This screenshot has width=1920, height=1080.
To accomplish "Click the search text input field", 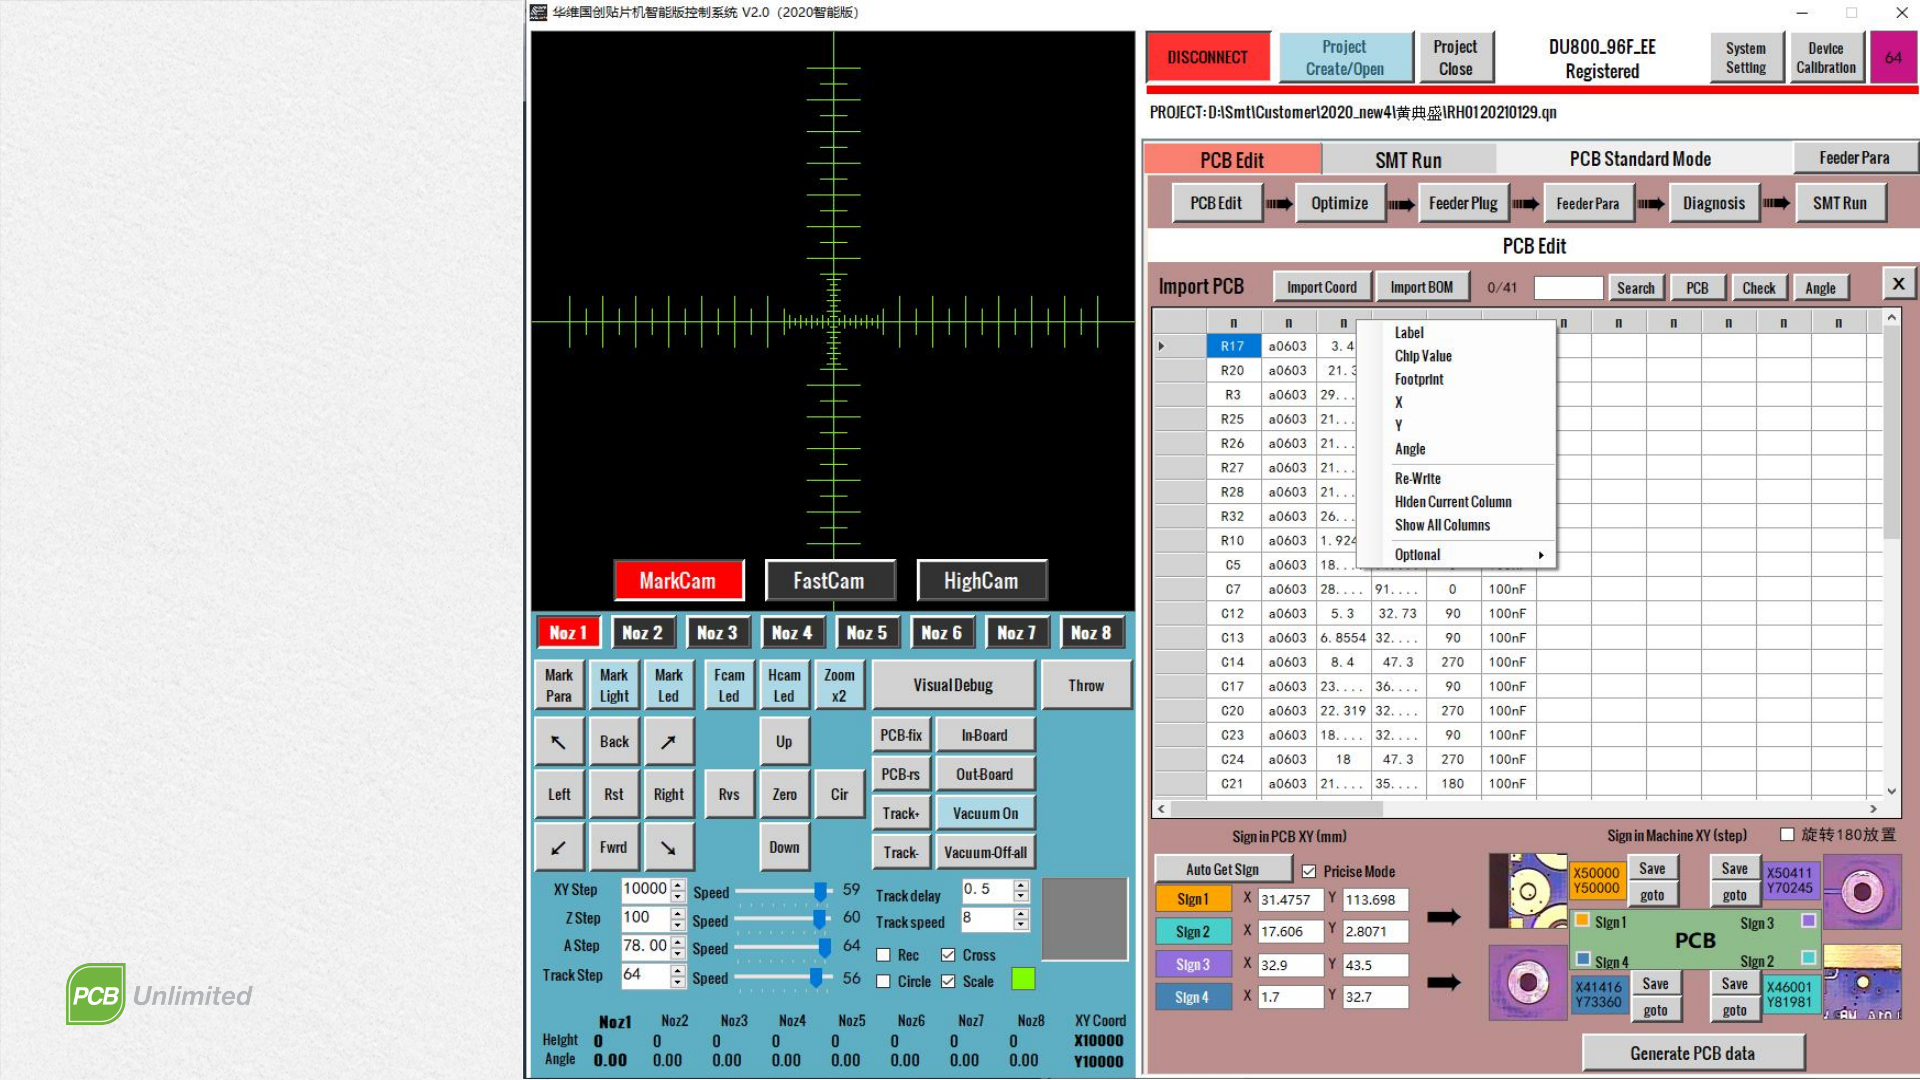I will tap(1567, 288).
